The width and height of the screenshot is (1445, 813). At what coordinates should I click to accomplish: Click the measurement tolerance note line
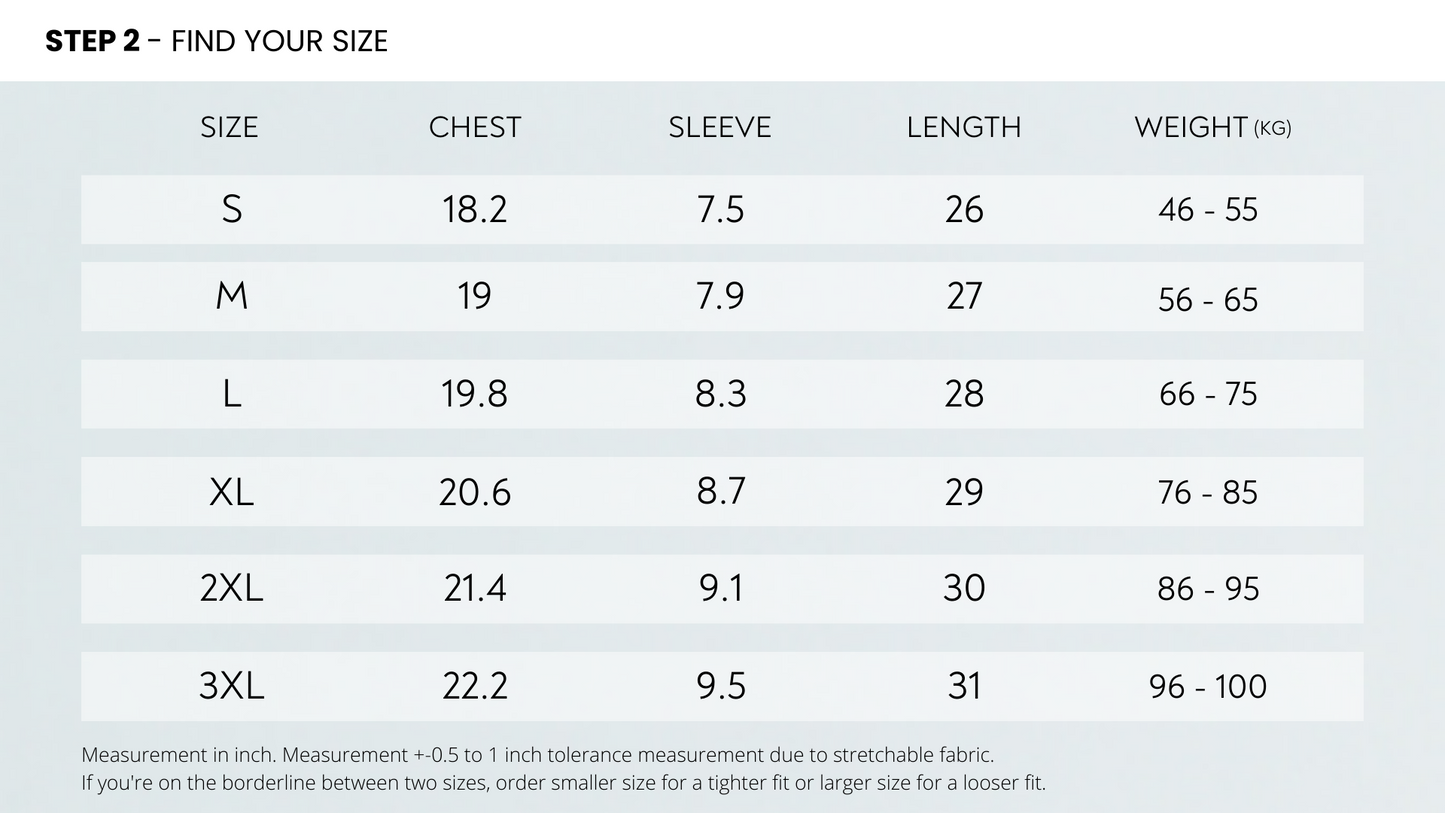tap(537, 755)
